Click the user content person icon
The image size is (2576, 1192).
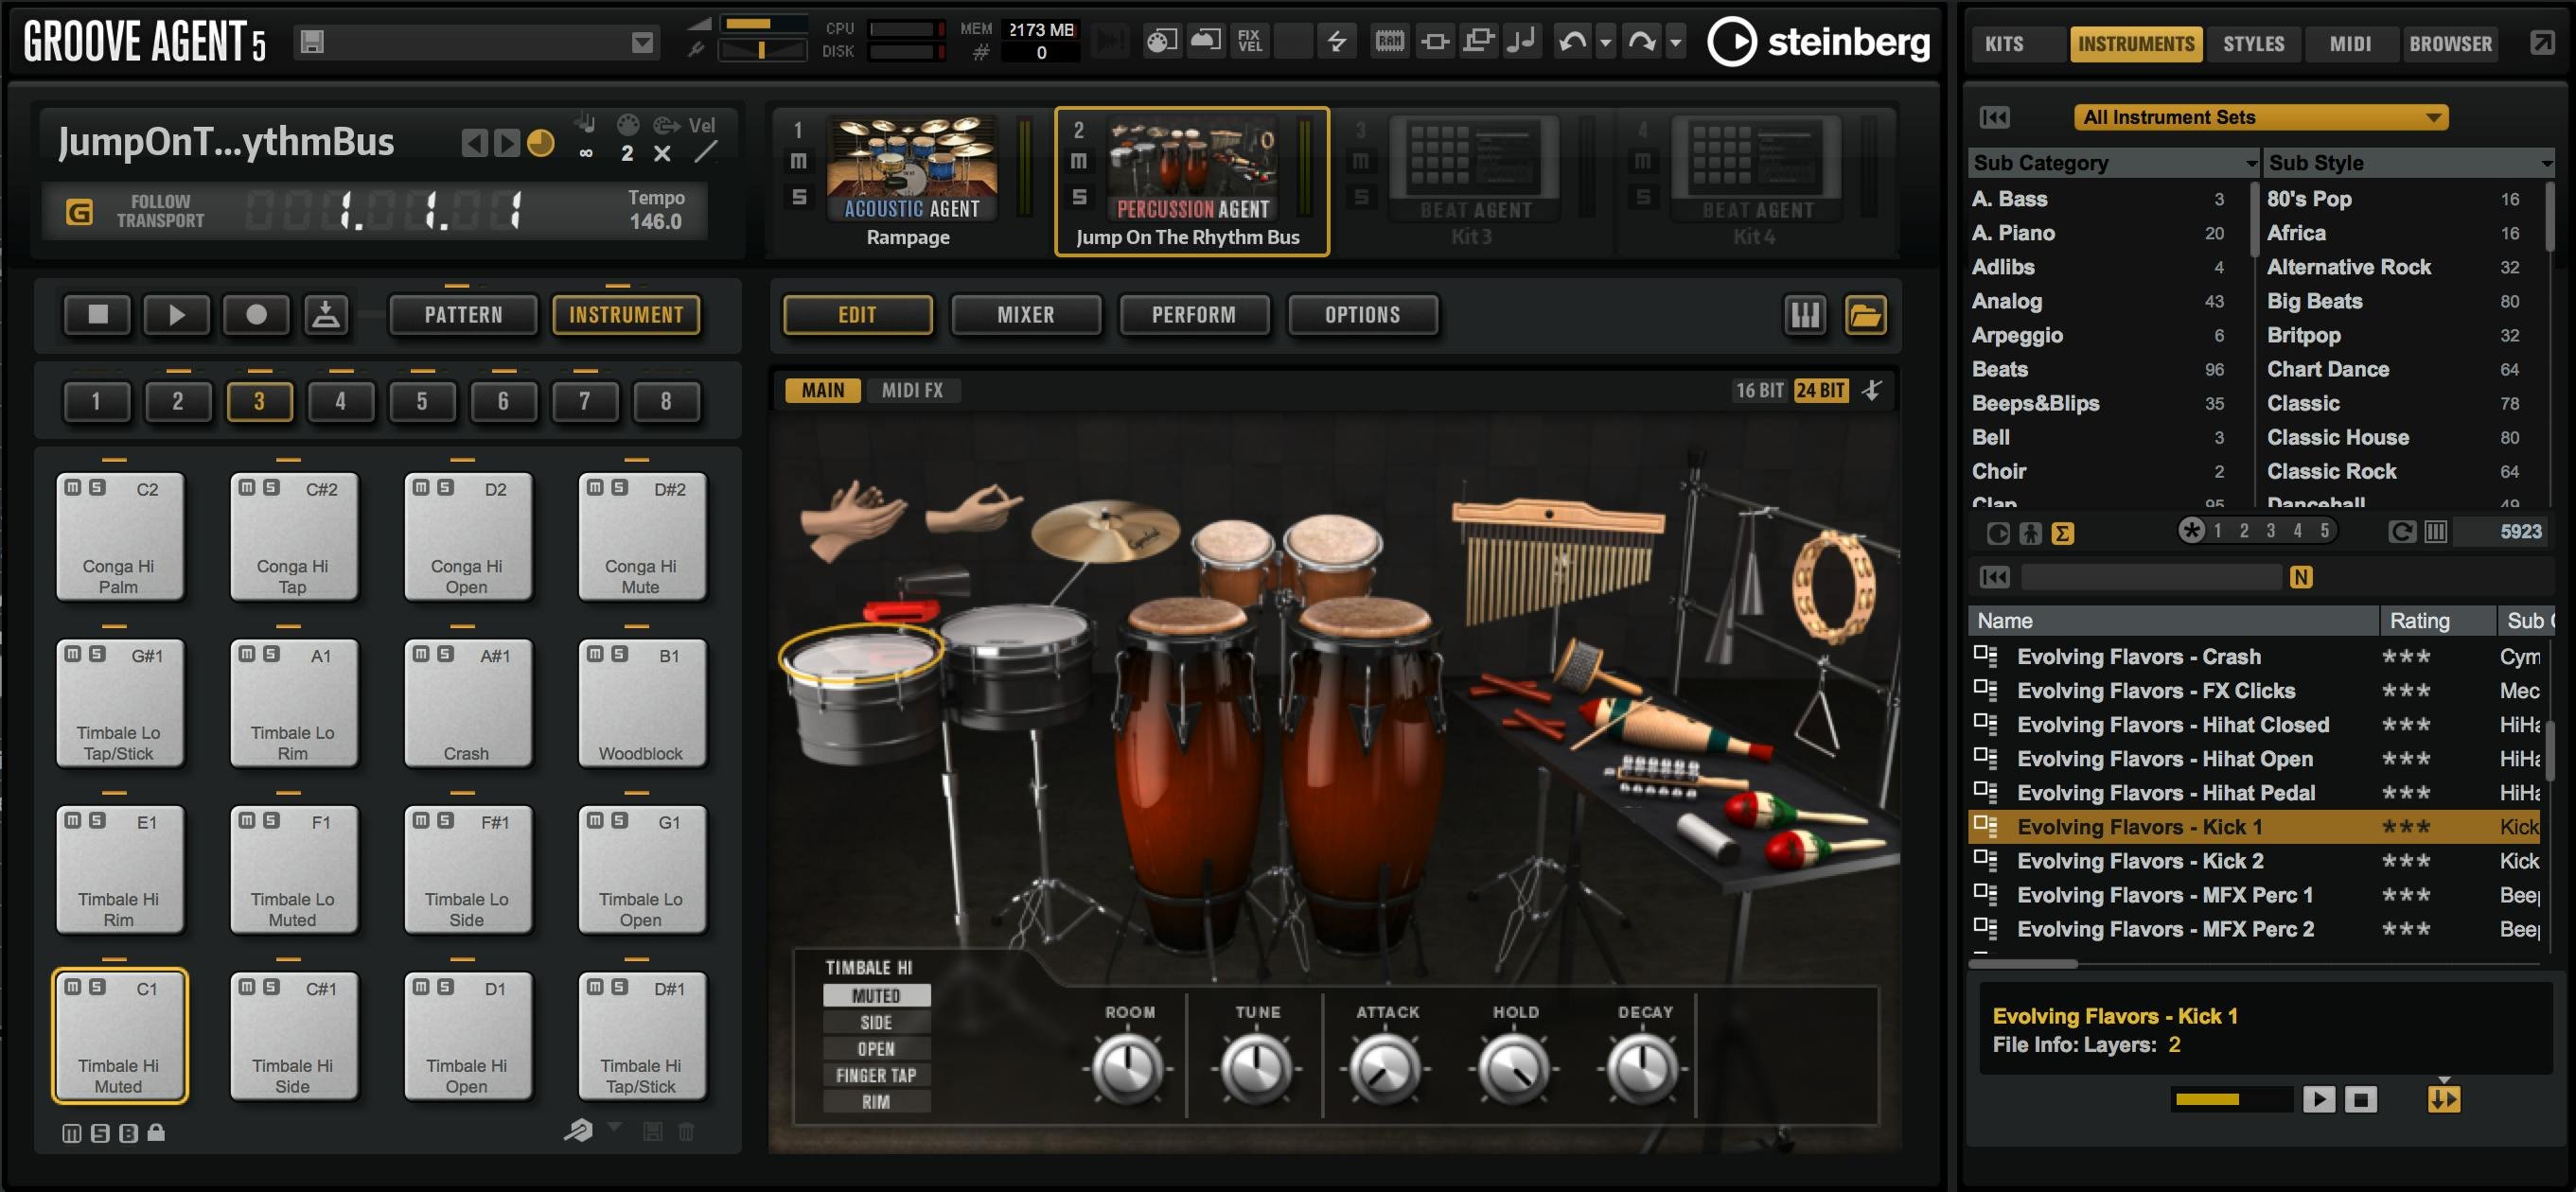2030,533
